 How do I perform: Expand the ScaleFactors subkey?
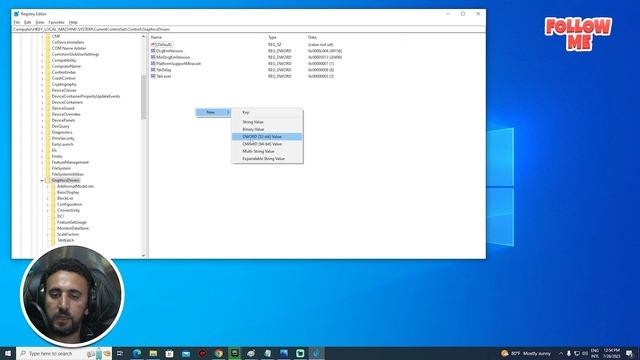pyautogui.click(x=47, y=234)
